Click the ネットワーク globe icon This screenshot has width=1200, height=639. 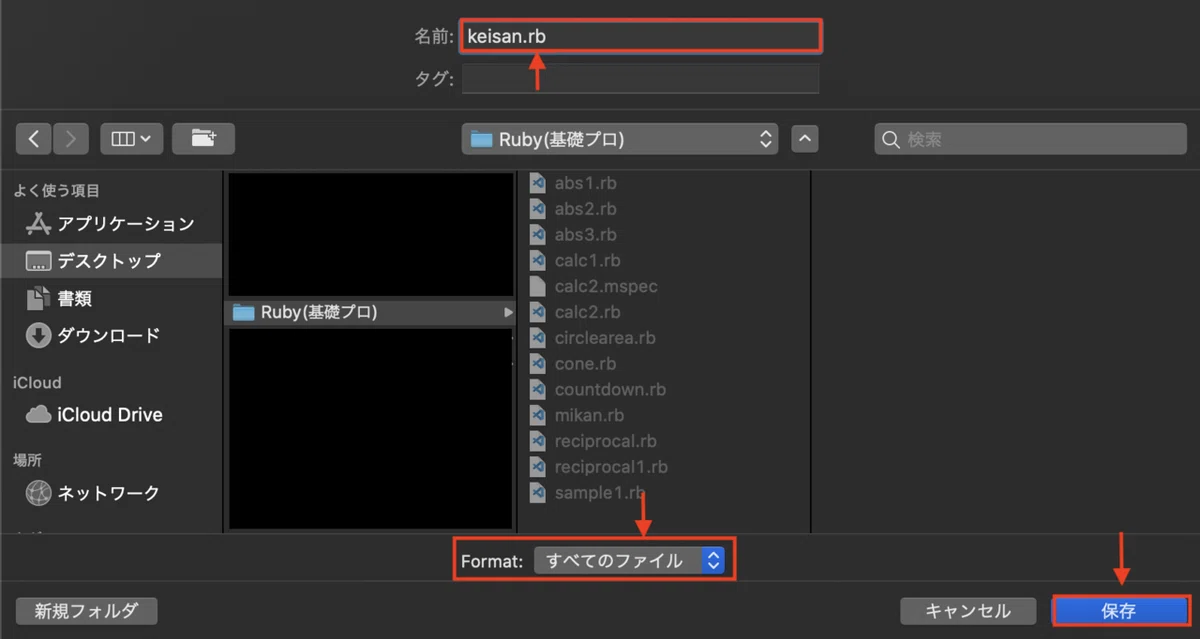tap(38, 492)
